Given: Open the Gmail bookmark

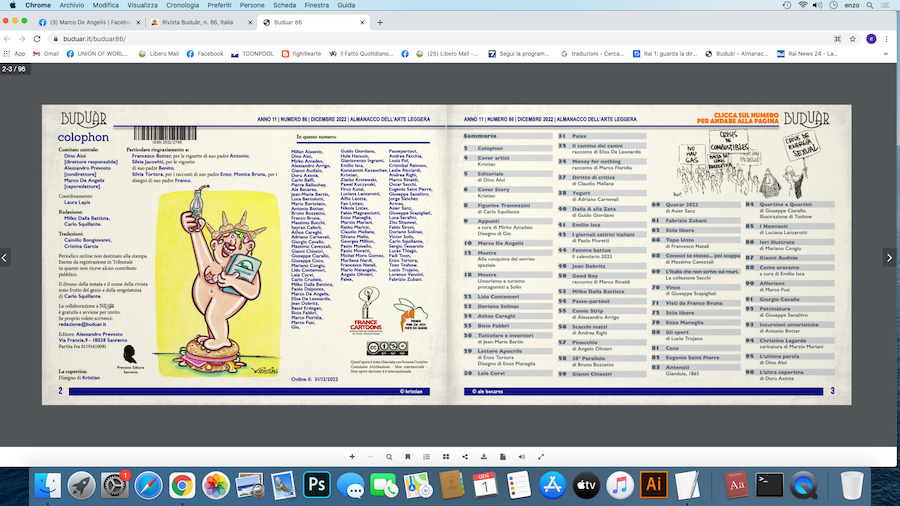Looking at the screenshot, I should point(46,53).
